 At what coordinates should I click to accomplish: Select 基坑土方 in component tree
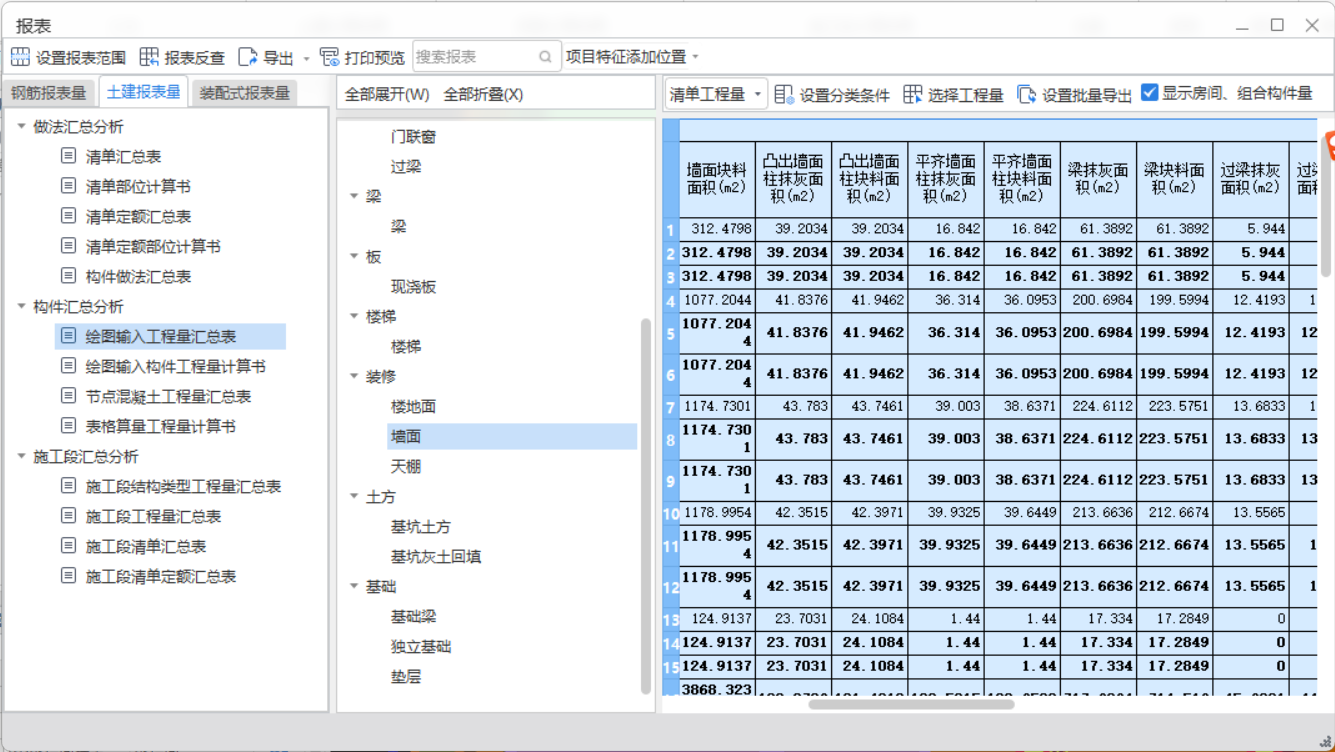click(421, 526)
